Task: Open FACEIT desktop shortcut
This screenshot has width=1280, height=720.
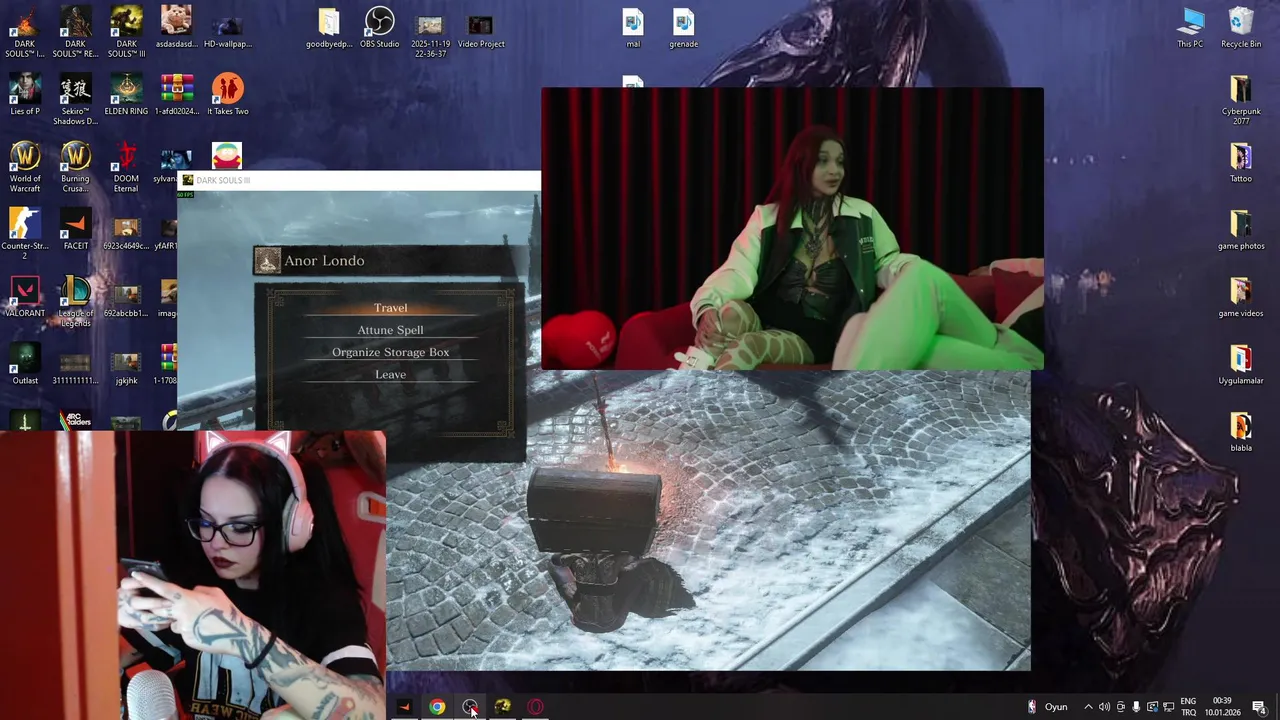Action: tap(75, 230)
